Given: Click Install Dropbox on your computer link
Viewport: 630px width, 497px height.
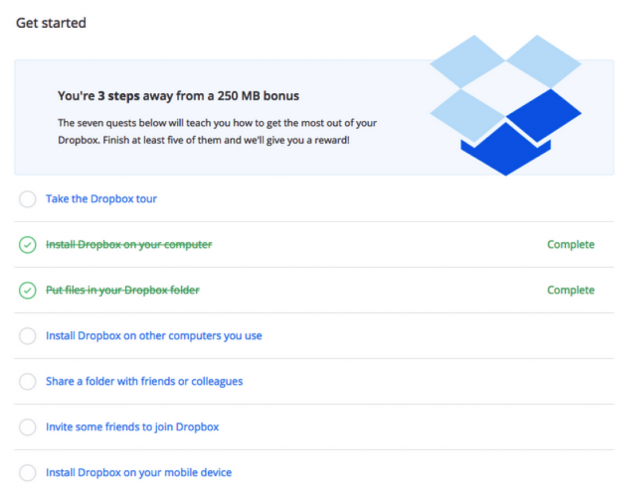Looking at the screenshot, I should pyautogui.click(x=129, y=244).
